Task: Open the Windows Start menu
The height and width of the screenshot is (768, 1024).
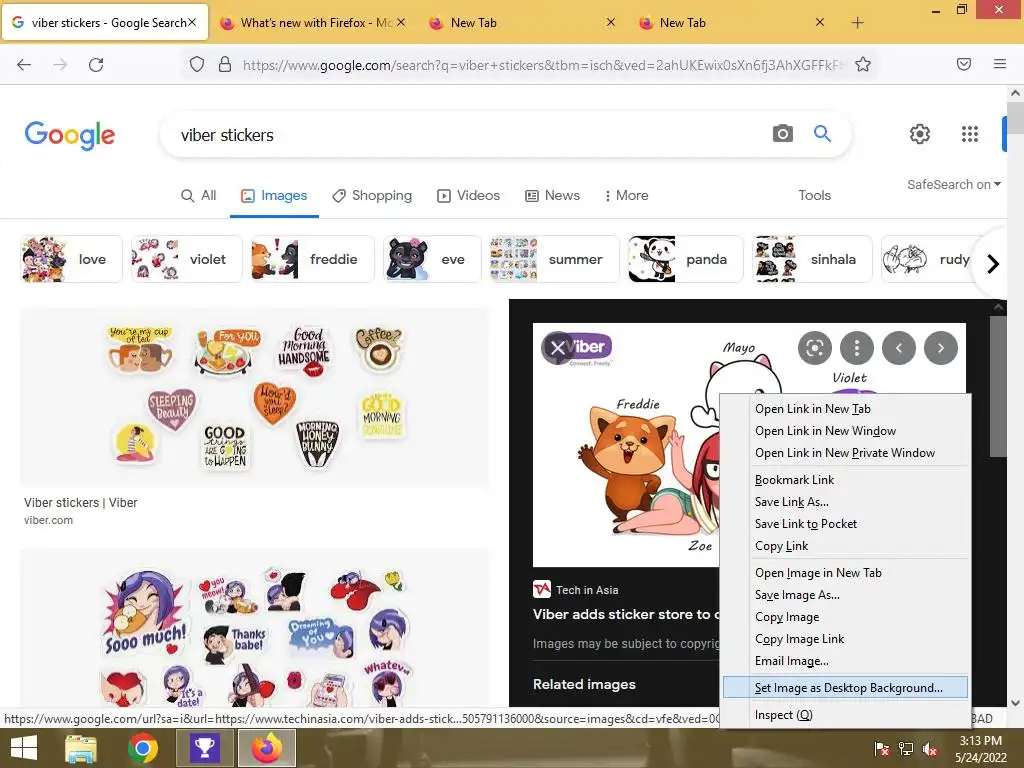Action: pos(24,748)
